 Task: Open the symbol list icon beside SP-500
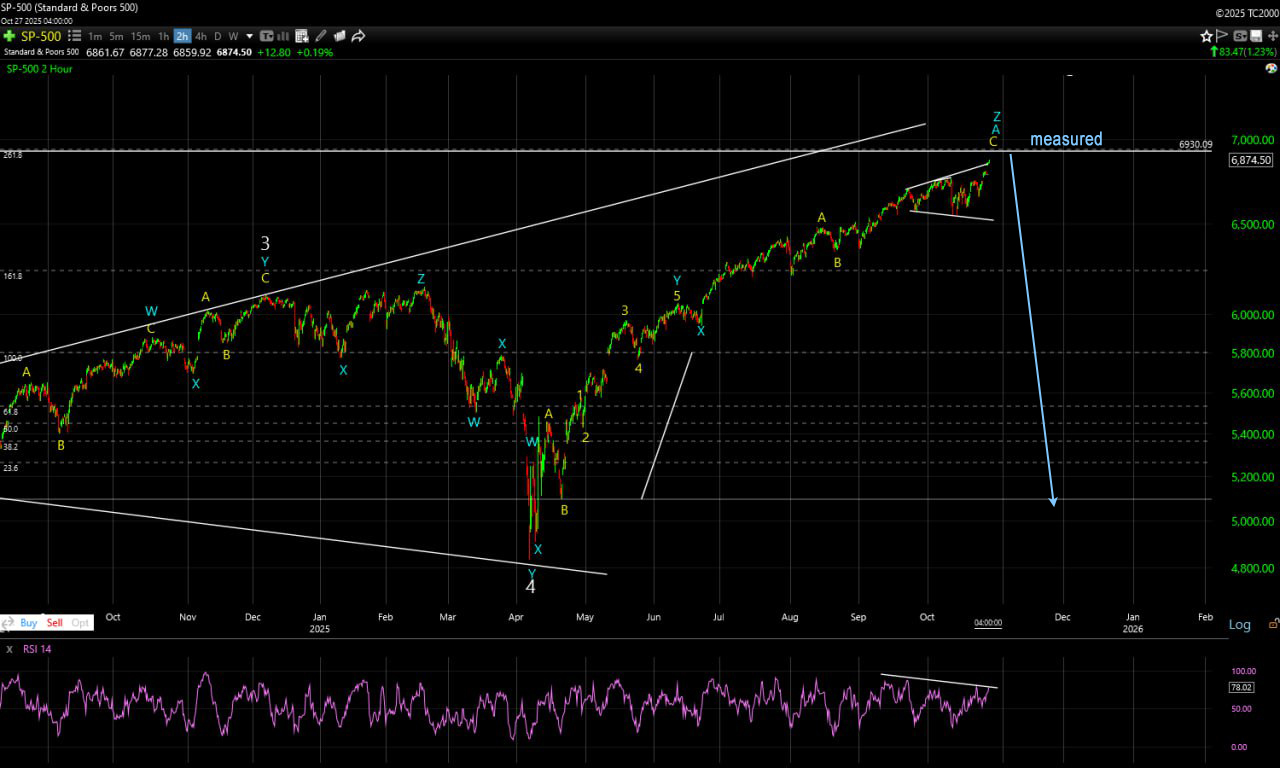(x=74, y=36)
